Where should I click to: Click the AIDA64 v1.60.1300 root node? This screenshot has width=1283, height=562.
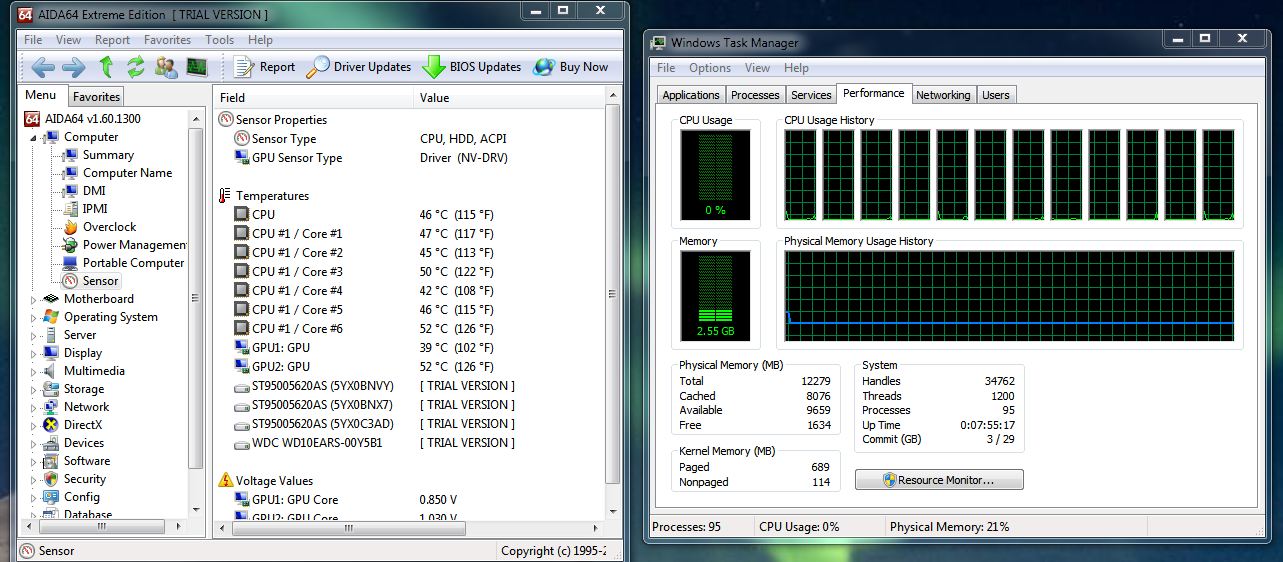tap(92, 118)
